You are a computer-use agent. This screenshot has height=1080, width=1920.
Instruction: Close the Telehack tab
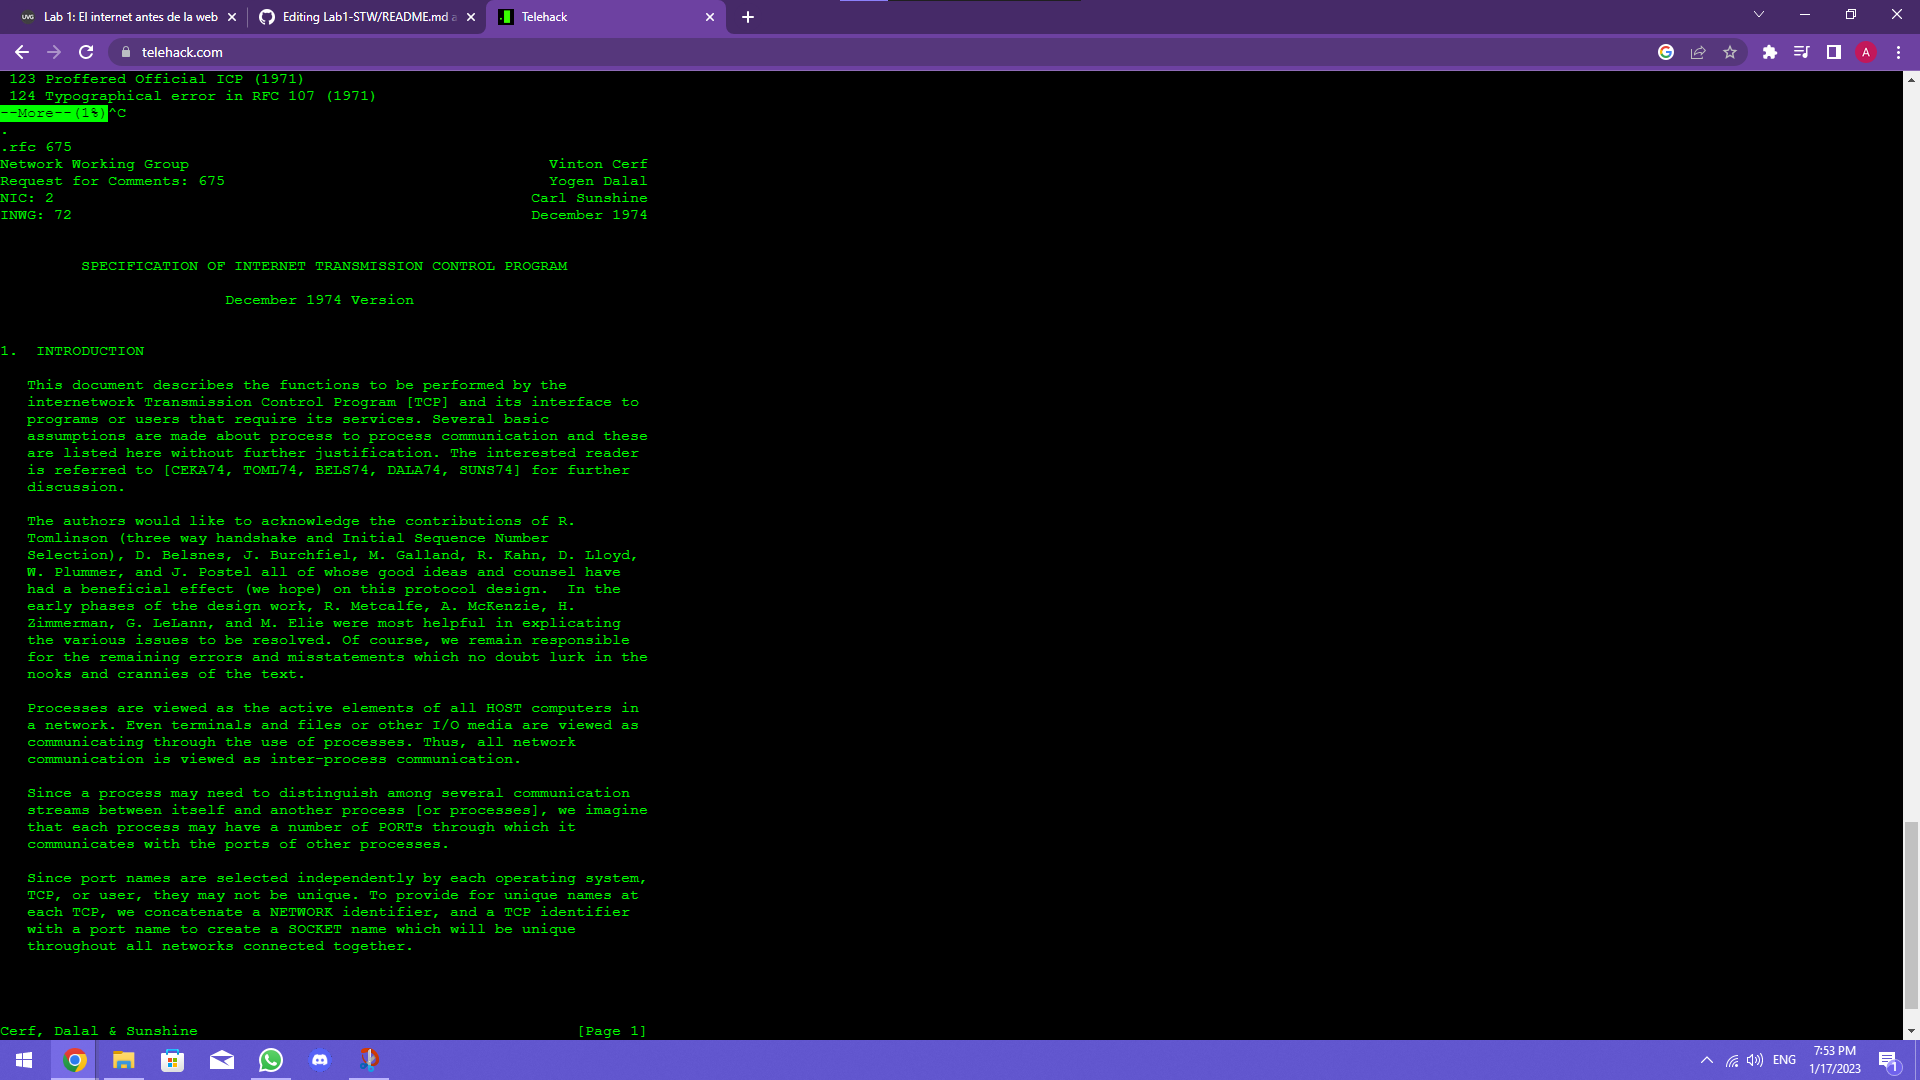coord(710,17)
